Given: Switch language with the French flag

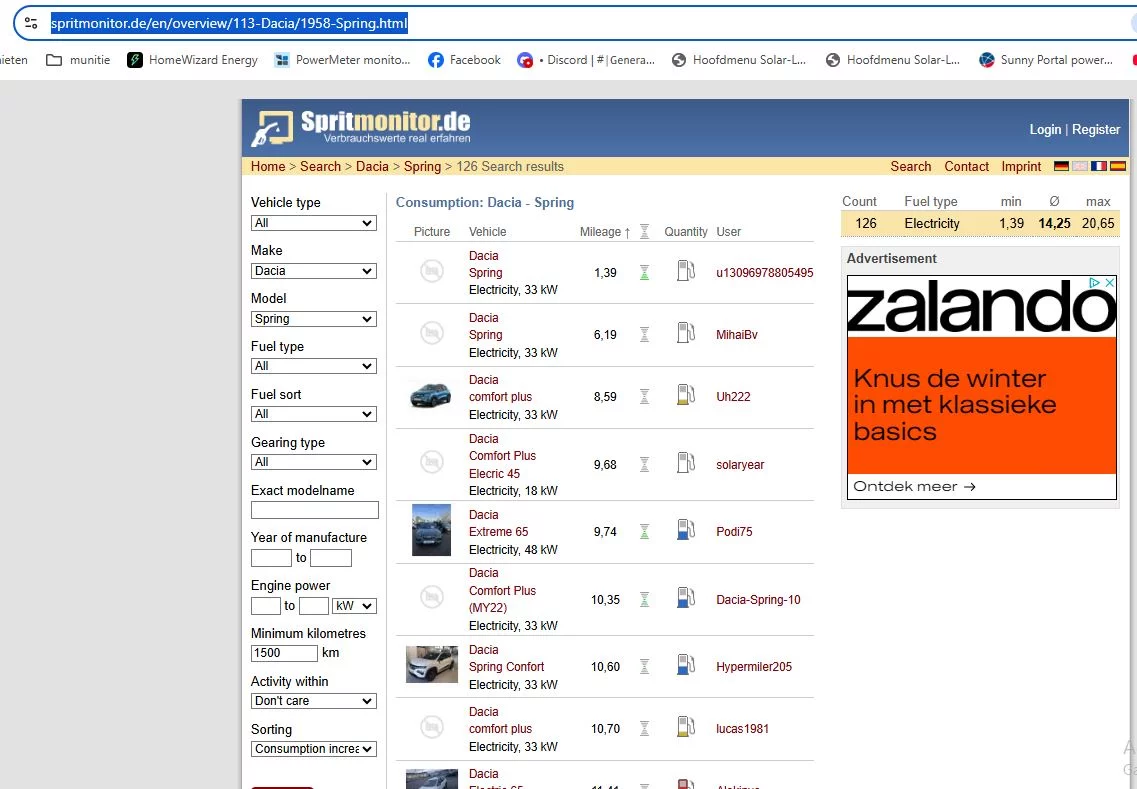Looking at the screenshot, I should [1099, 167].
